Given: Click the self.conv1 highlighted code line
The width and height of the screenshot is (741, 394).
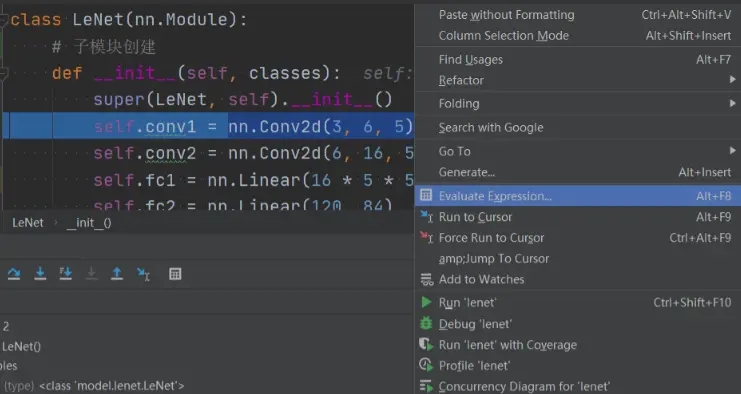Looking at the screenshot, I should pos(208,126).
